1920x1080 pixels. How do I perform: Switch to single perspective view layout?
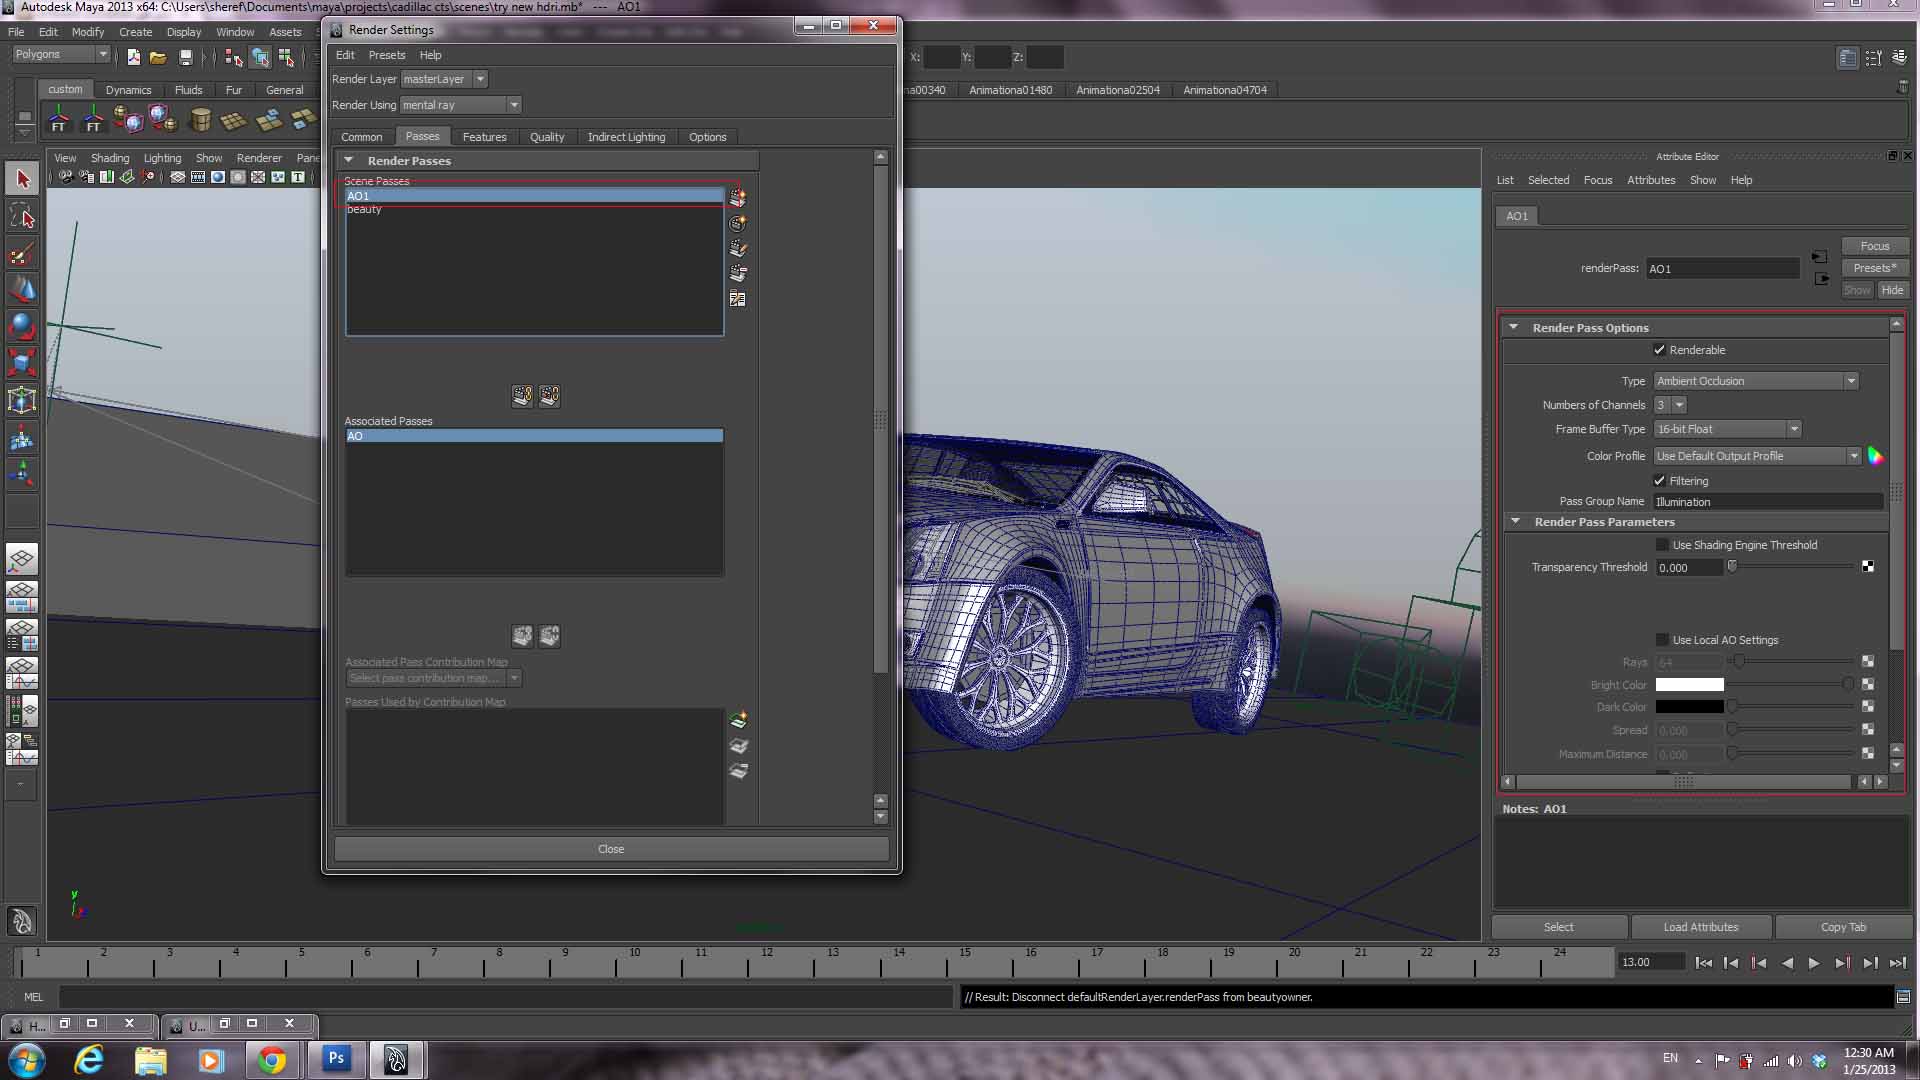pyautogui.click(x=22, y=559)
